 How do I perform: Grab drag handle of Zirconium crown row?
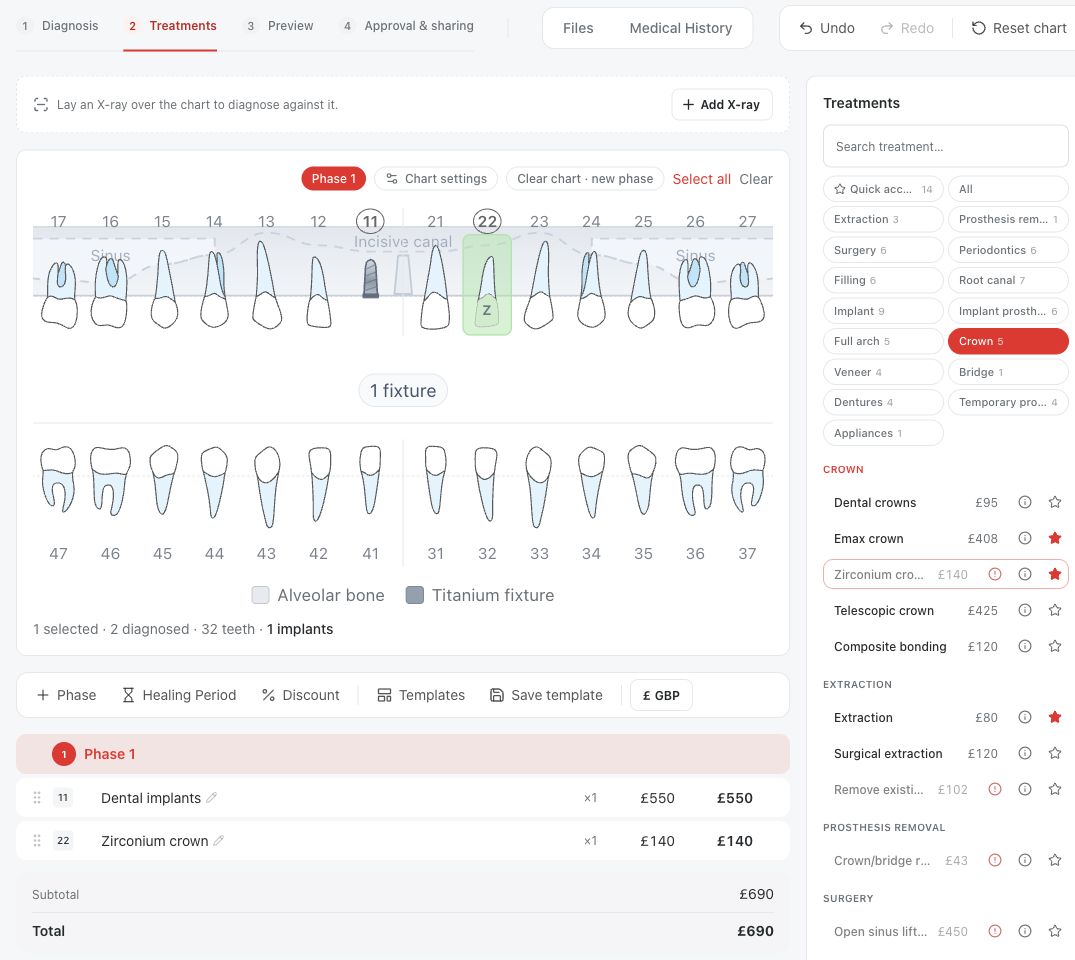37,841
